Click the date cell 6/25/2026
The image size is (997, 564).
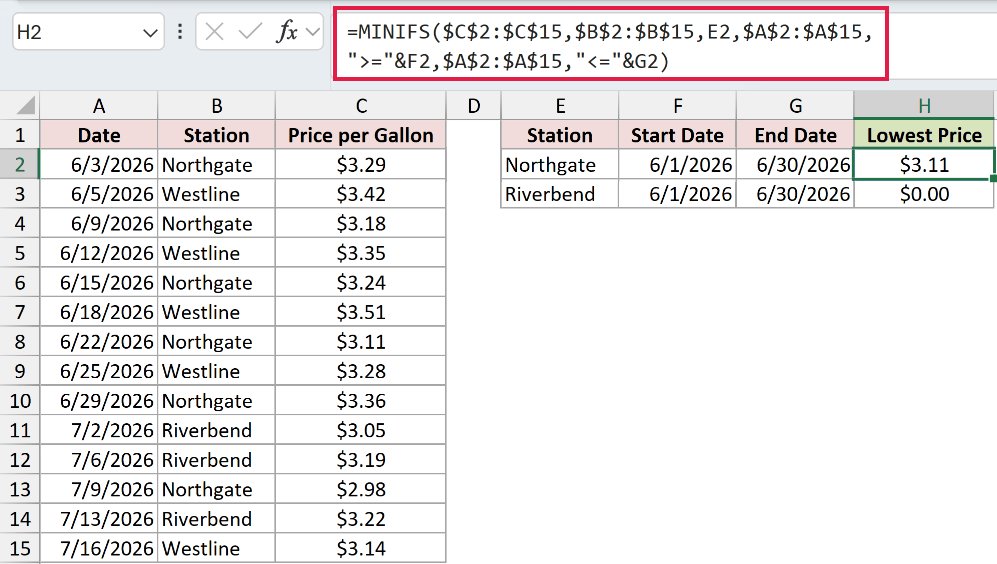[x=99, y=371]
